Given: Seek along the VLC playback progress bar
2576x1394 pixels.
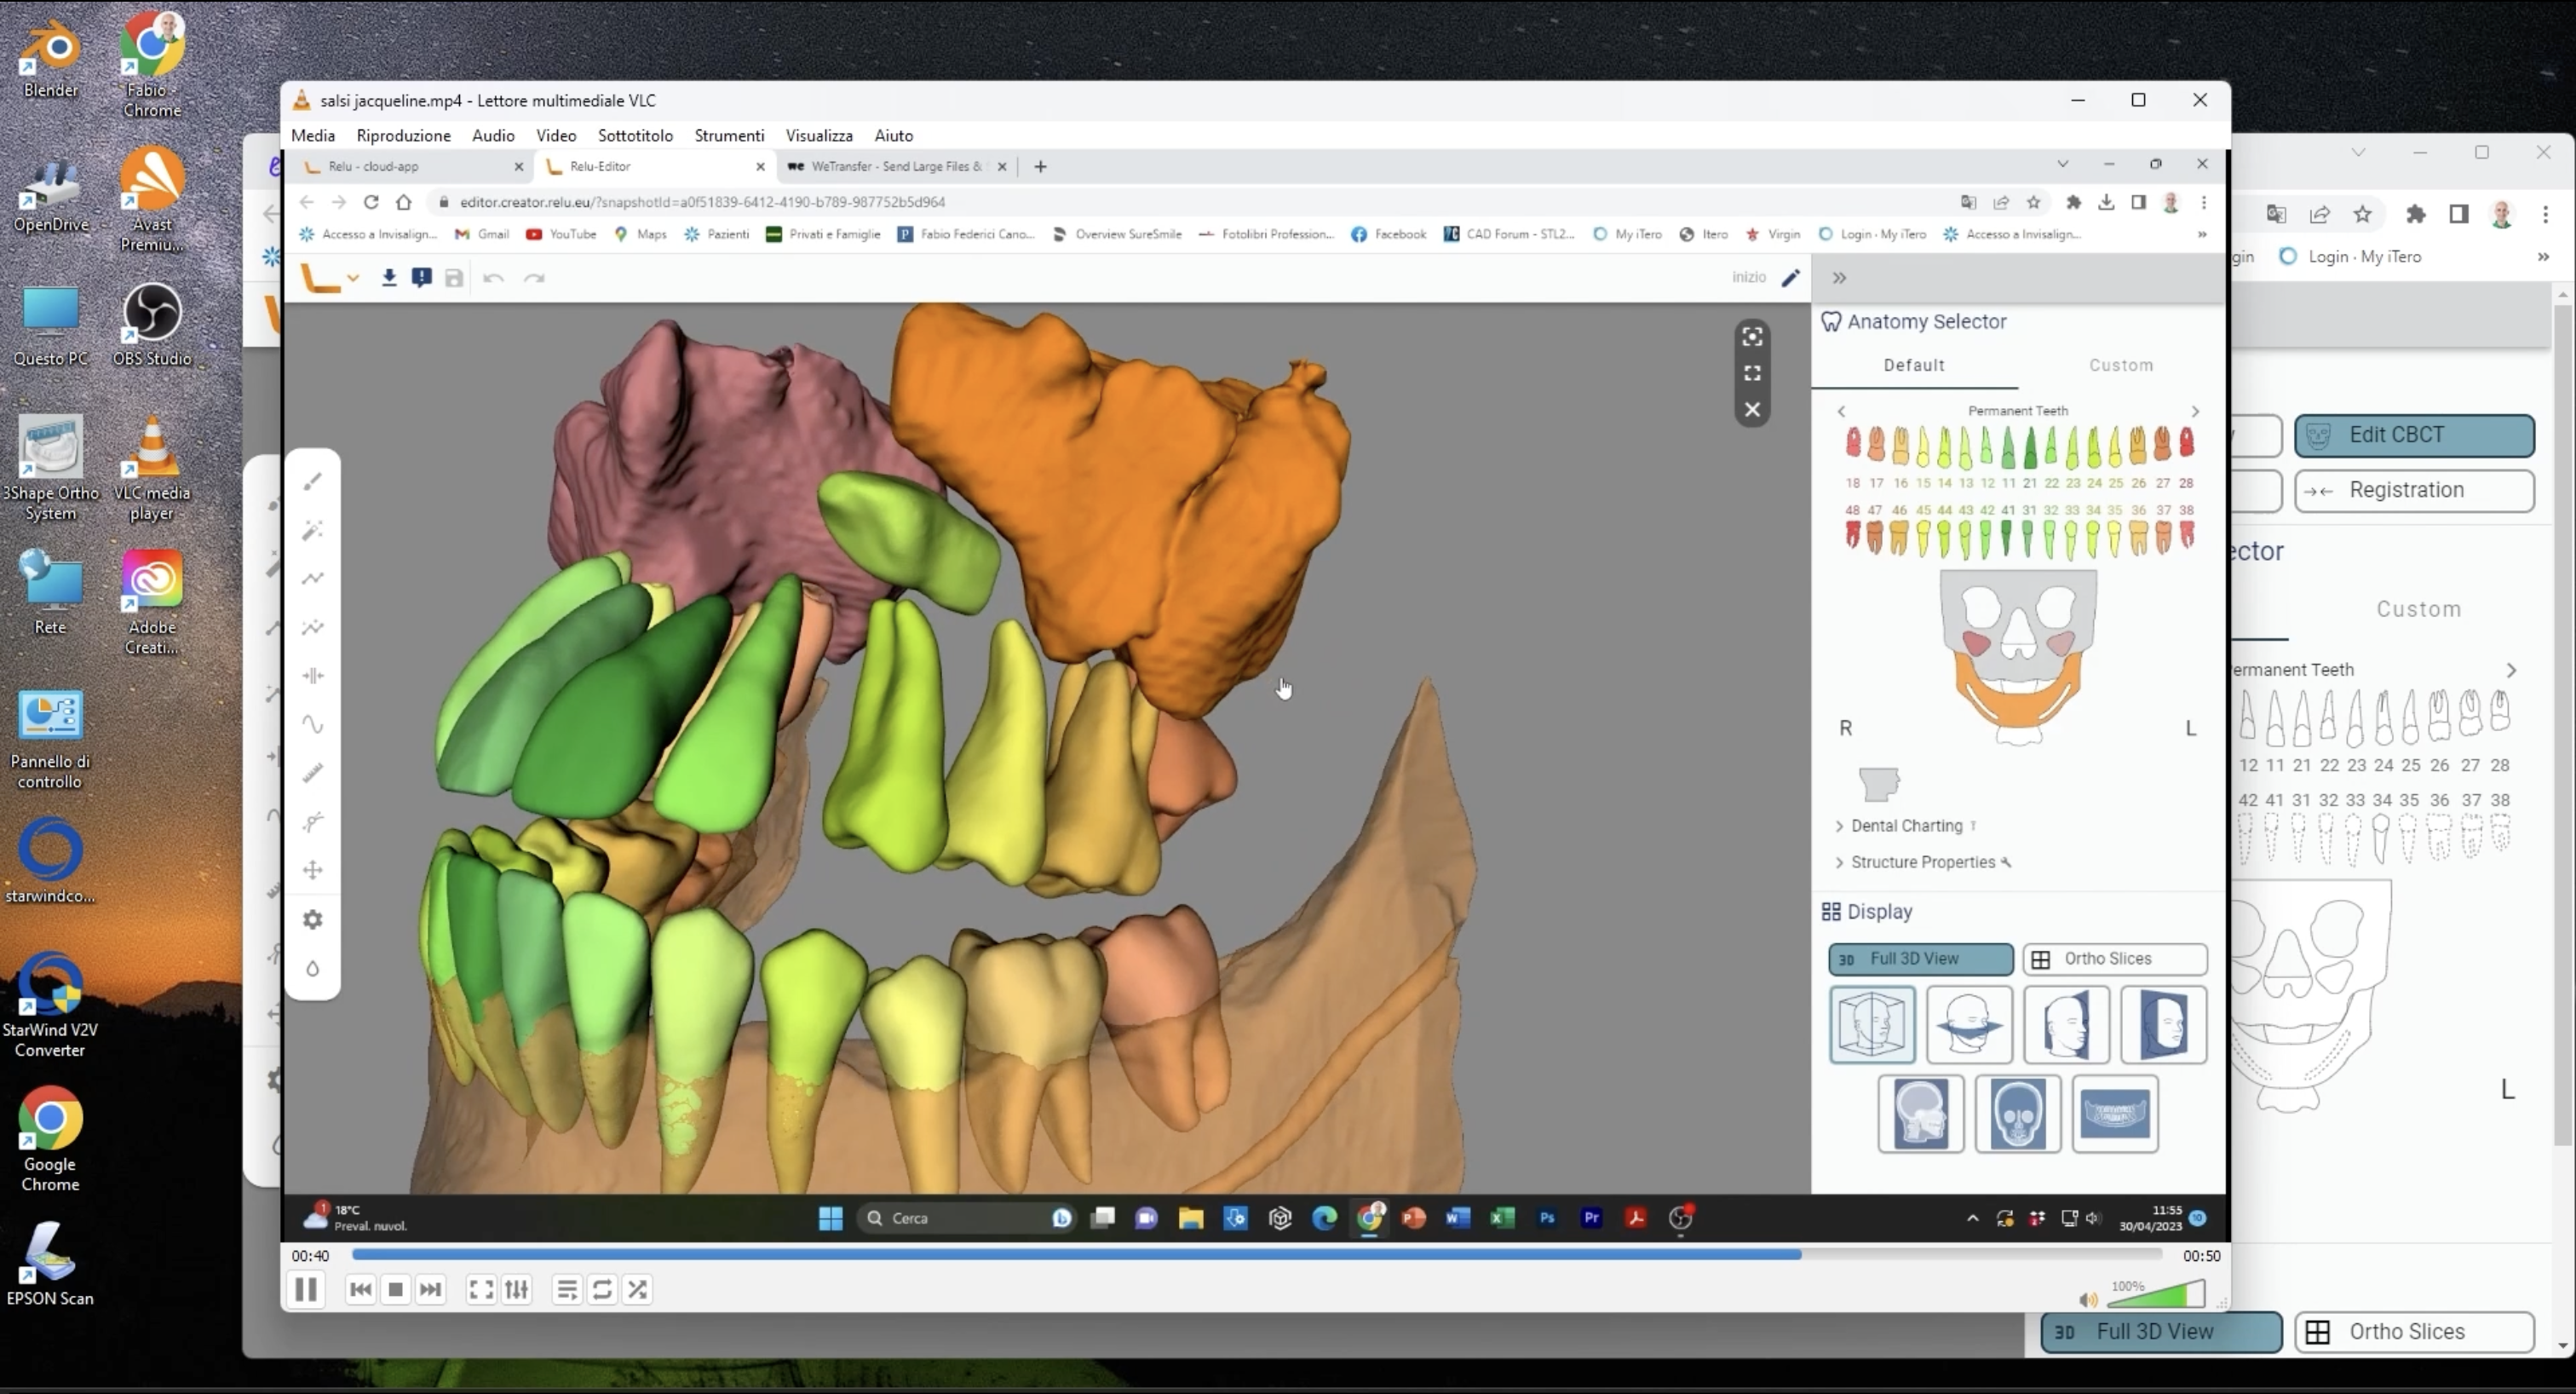Looking at the screenshot, I should click(x=1257, y=1254).
